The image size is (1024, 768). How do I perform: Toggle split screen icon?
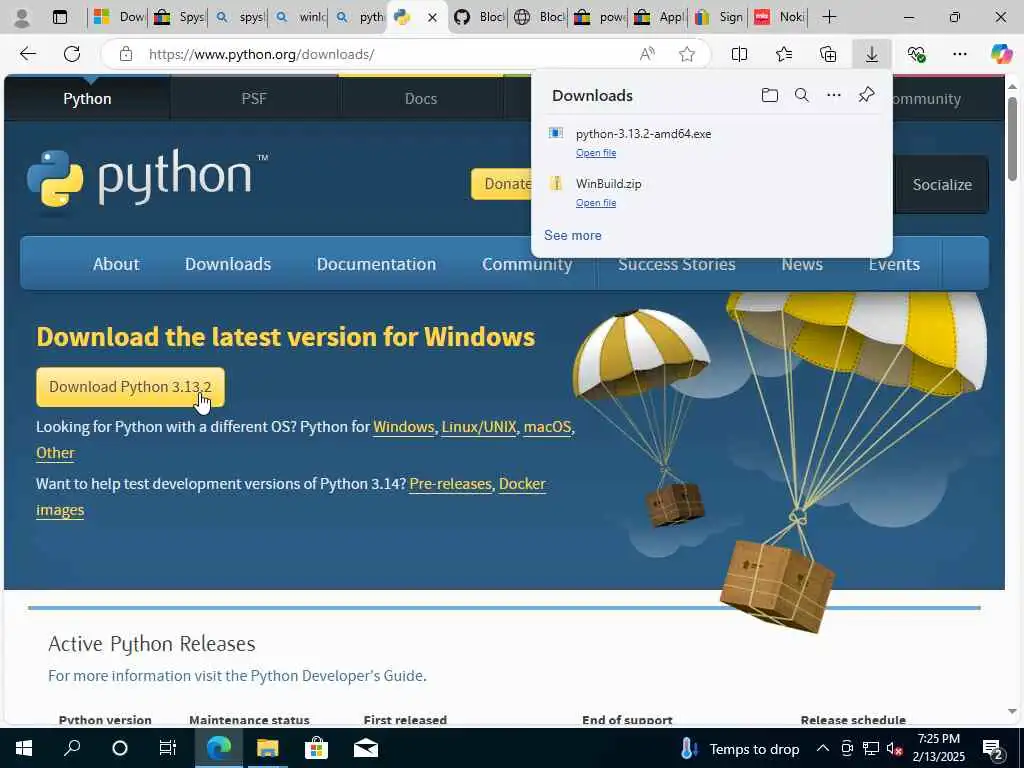pos(739,54)
